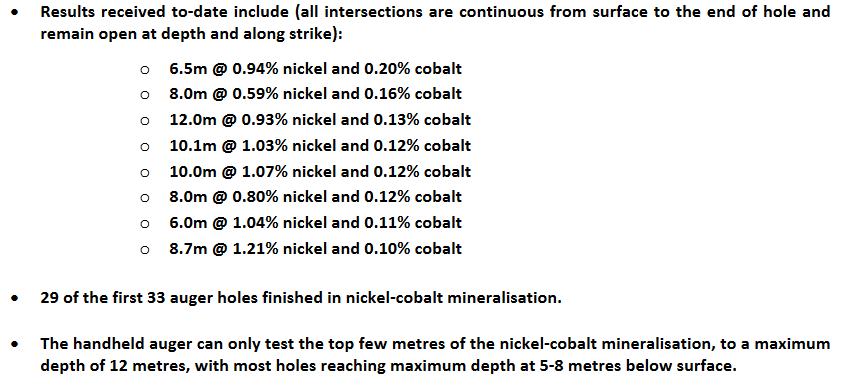Click the 'depth of 12 metres' sentence line
The width and height of the screenshot is (845, 381).
388,366
